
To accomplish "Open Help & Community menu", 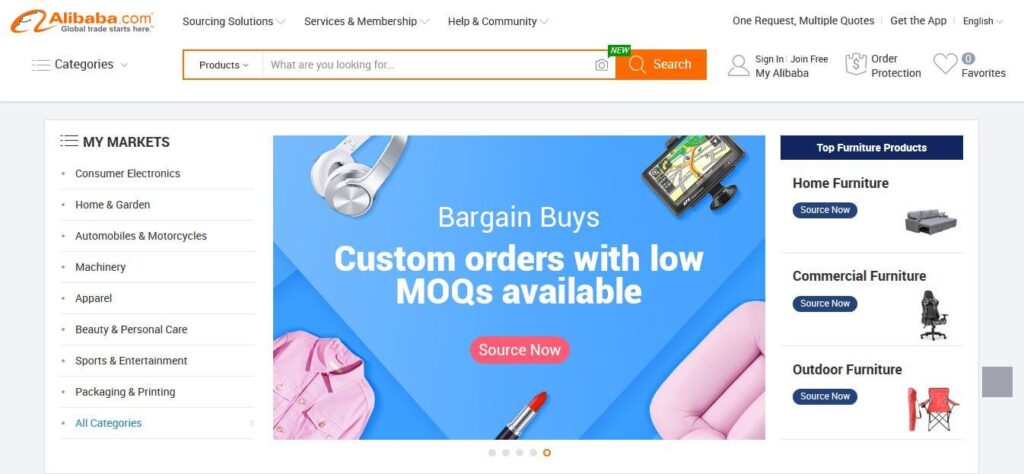I will [498, 22].
